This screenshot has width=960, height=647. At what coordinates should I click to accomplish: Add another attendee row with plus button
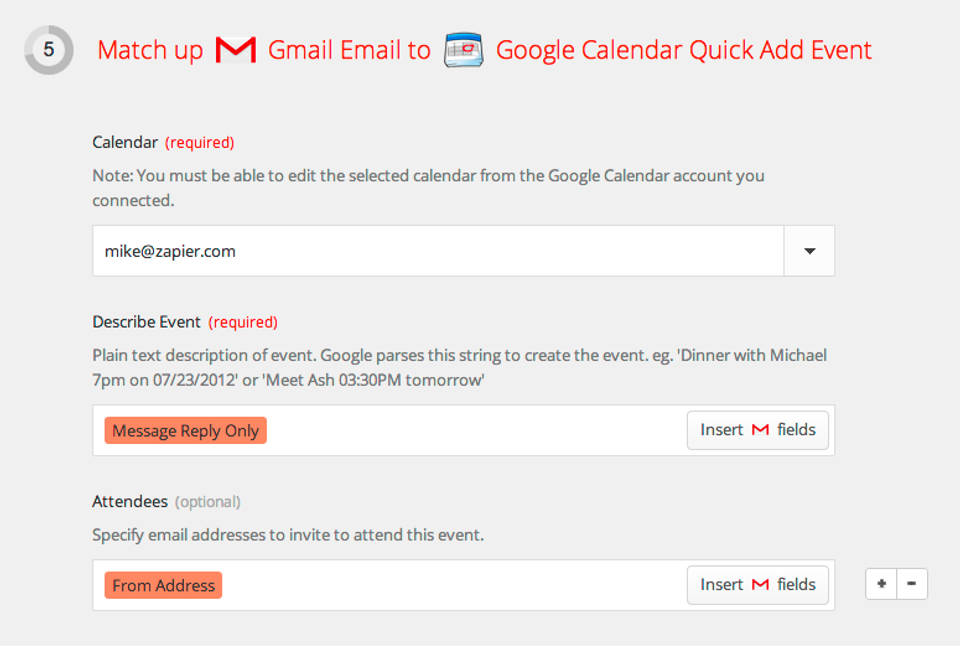[881, 585]
